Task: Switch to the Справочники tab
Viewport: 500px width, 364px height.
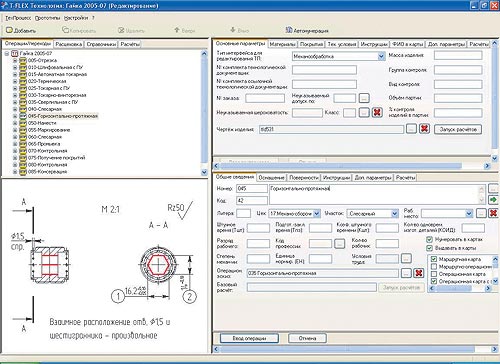Action: [x=101, y=44]
